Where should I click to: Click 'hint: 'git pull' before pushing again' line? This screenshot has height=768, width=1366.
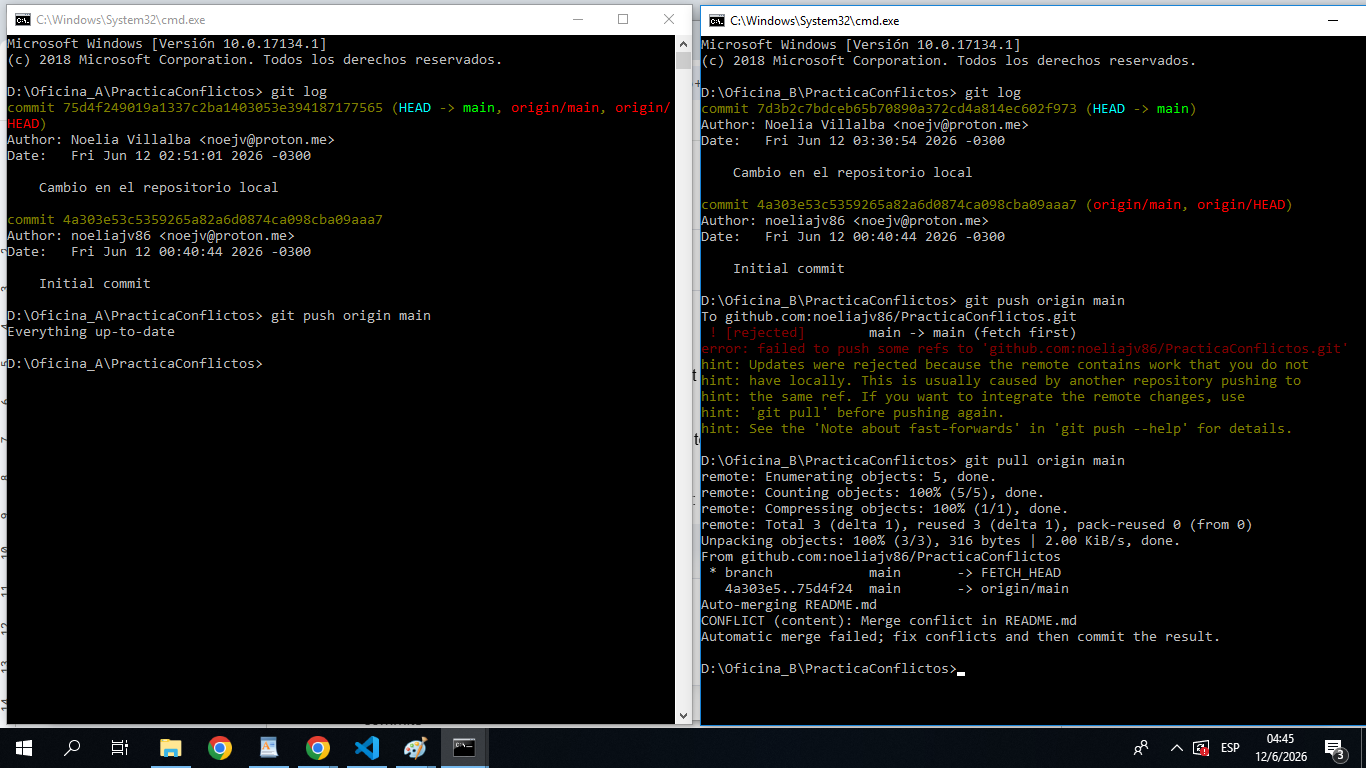(853, 412)
